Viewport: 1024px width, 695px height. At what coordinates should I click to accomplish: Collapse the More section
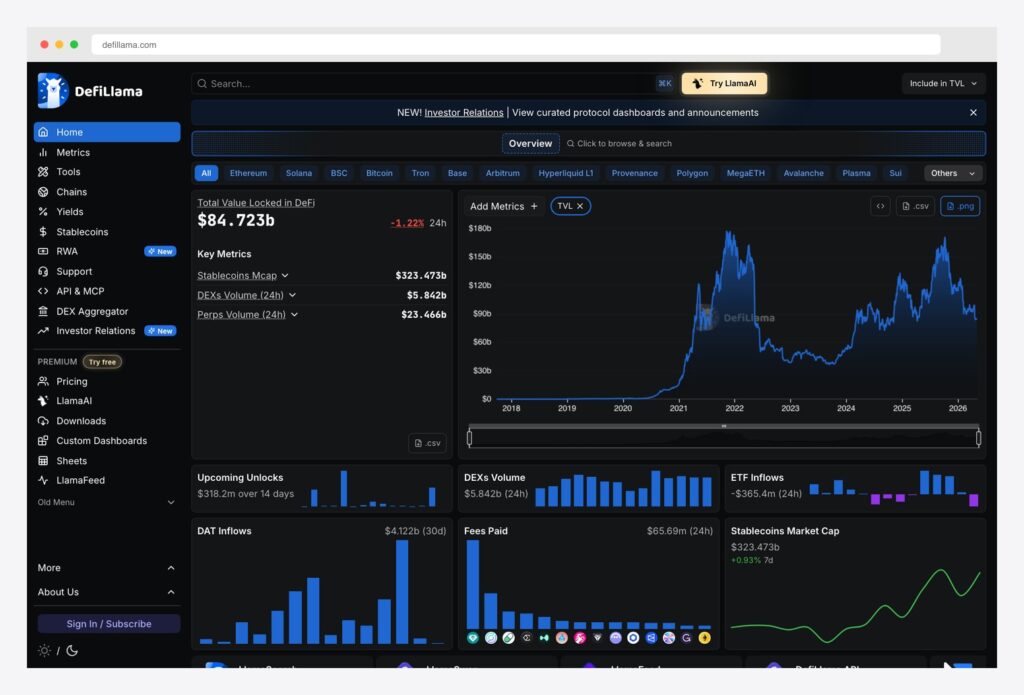[106, 568]
